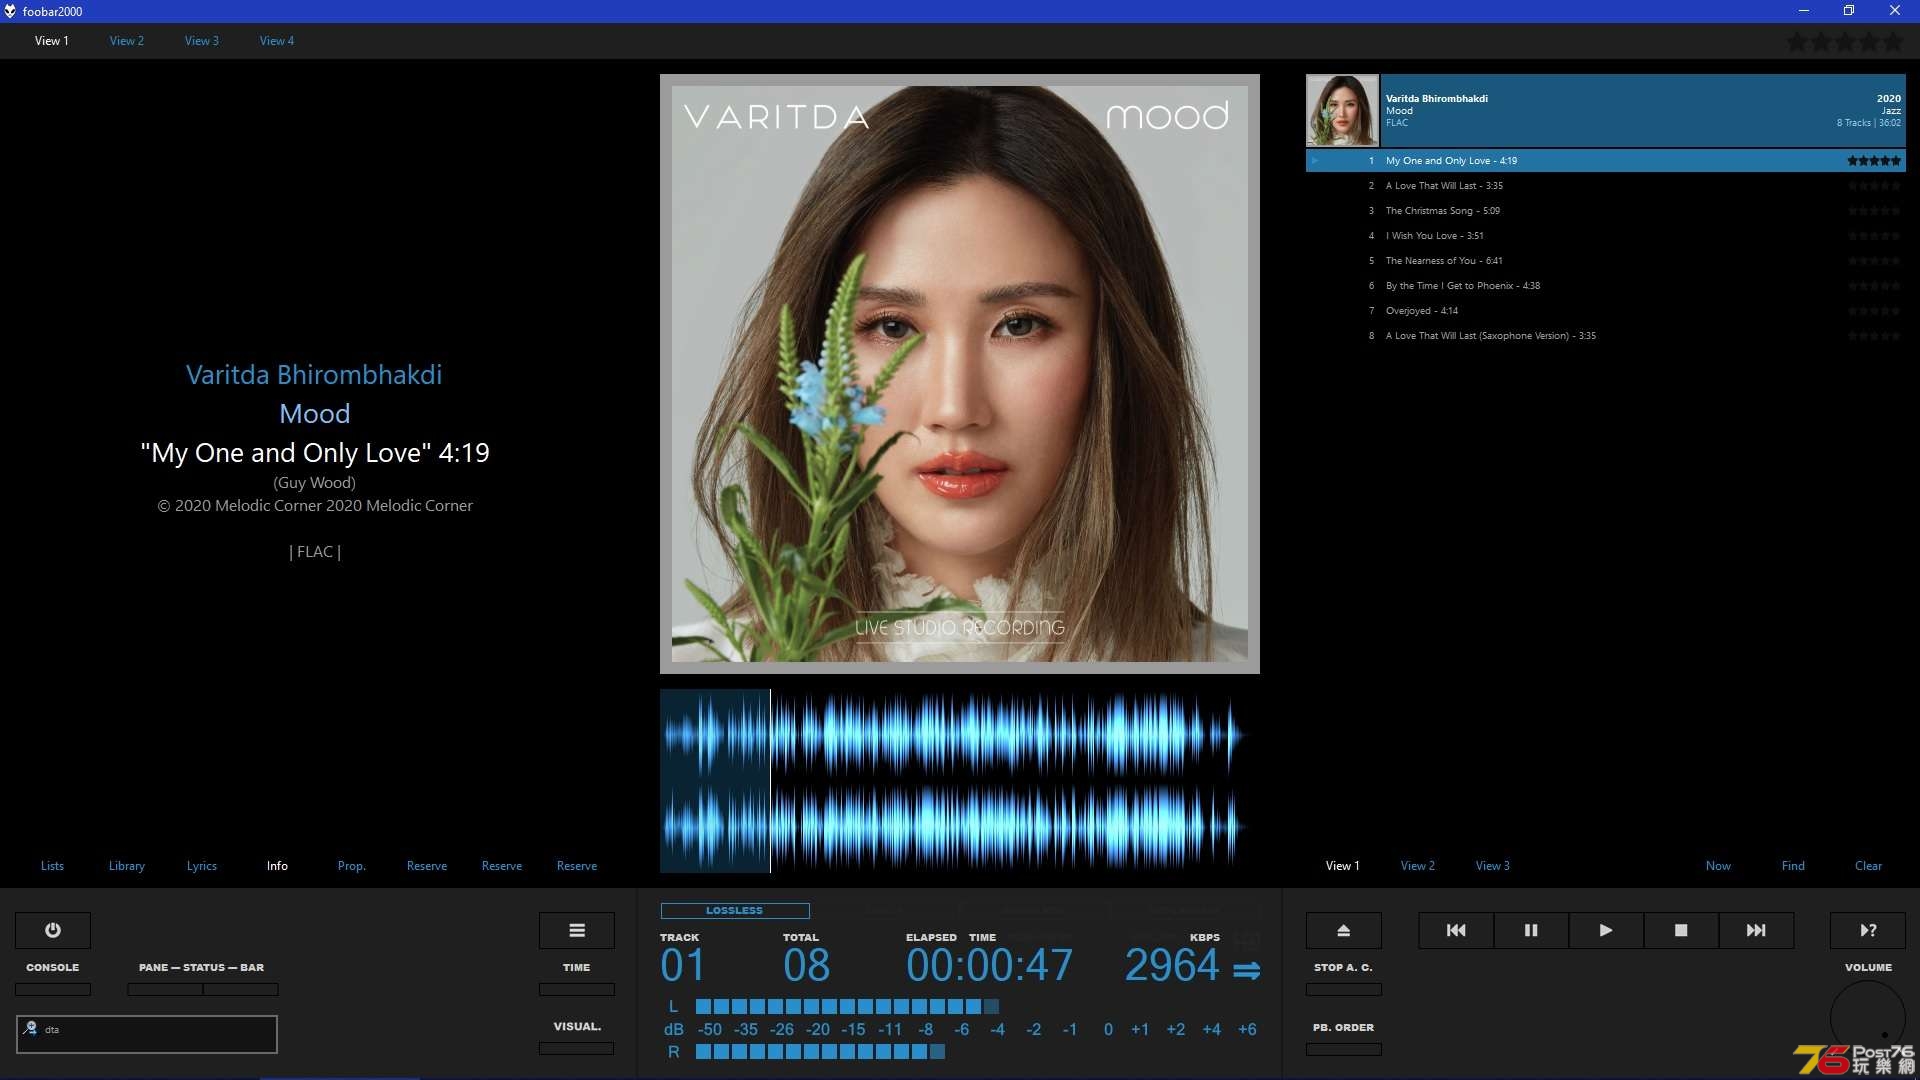This screenshot has width=1920, height=1080.
Task: Toggle the PB. ORDER switch
Action: click(x=1344, y=1050)
